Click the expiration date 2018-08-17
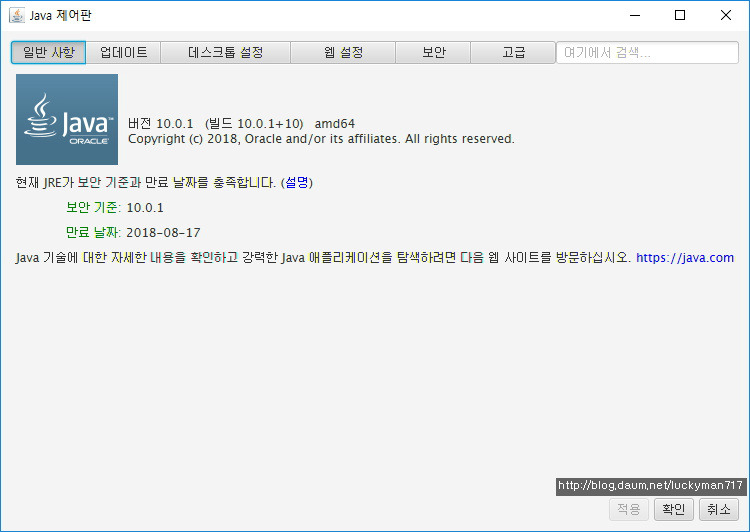750x532 pixels. (x=163, y=233)
